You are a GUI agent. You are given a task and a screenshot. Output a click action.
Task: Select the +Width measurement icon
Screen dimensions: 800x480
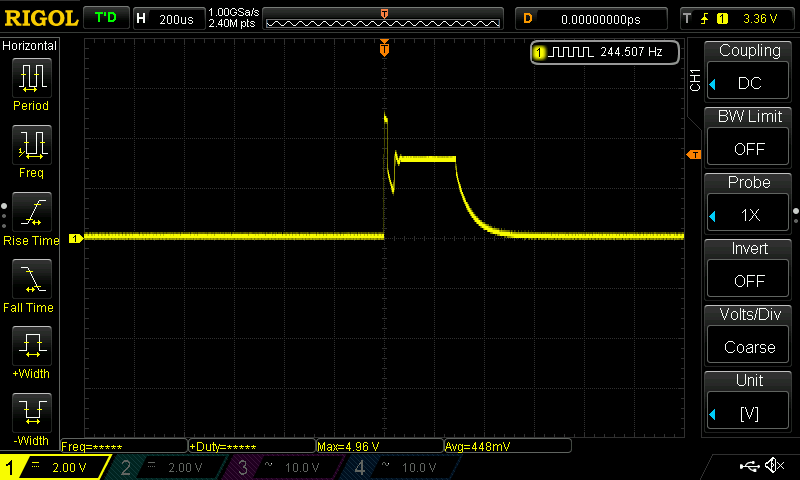tap(32, 346)
